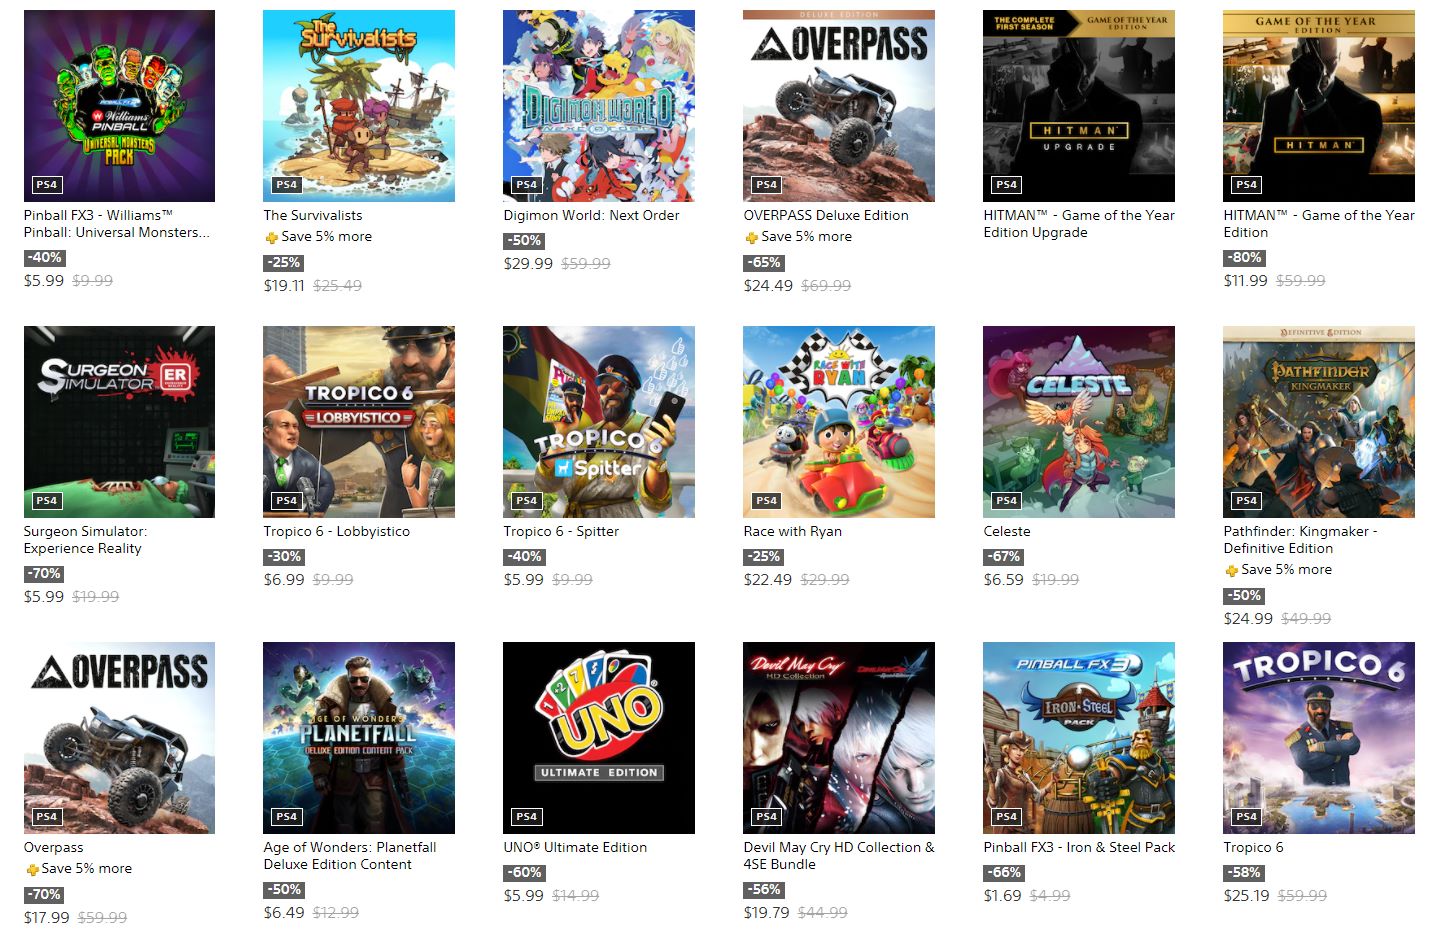Select the PS4 badge on the Tropico 6 cover

pyautogui.click(x=1246, y=816)
